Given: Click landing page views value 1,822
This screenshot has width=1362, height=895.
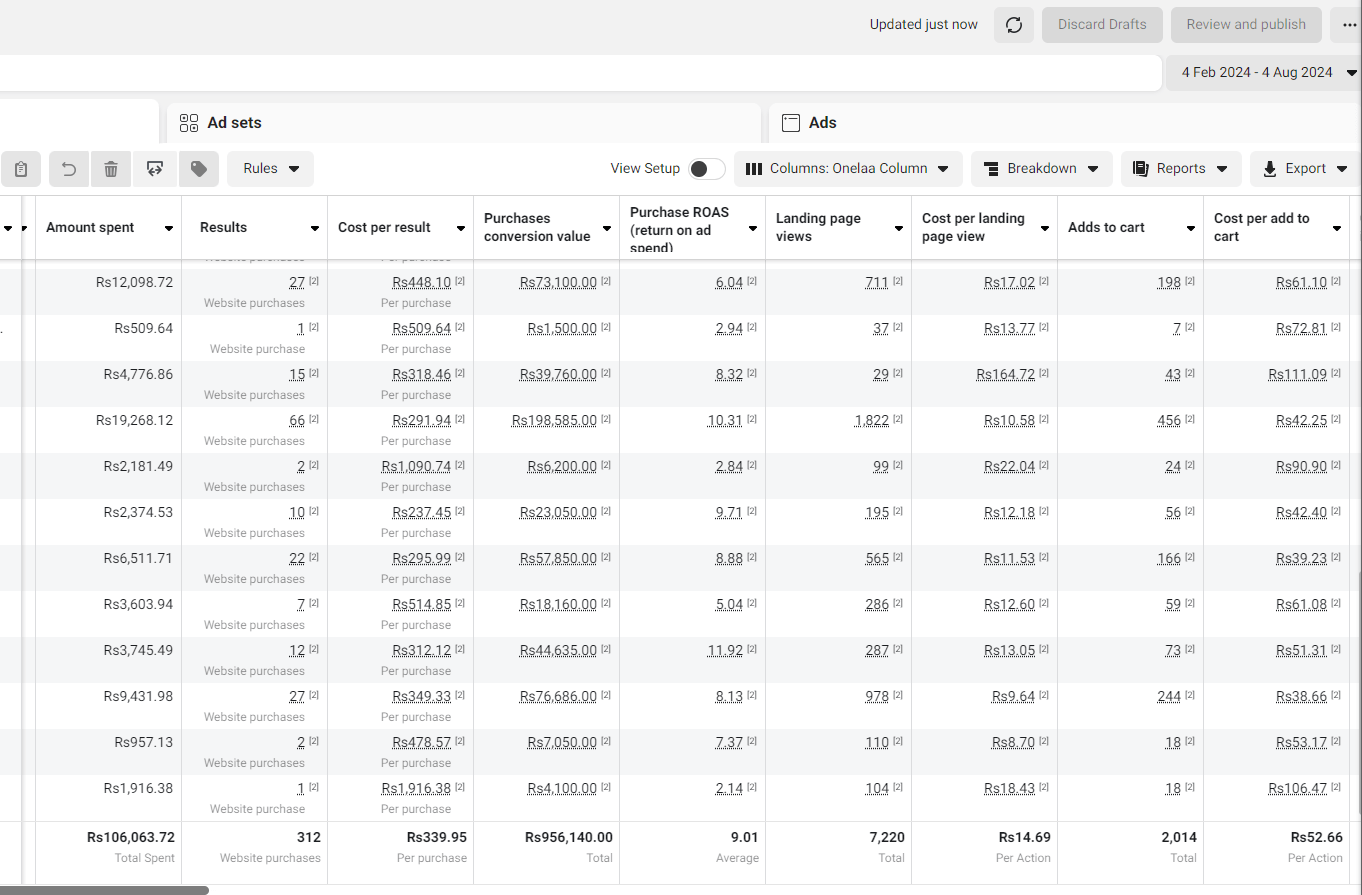Looking at the screenshot, I should [871, 421].
